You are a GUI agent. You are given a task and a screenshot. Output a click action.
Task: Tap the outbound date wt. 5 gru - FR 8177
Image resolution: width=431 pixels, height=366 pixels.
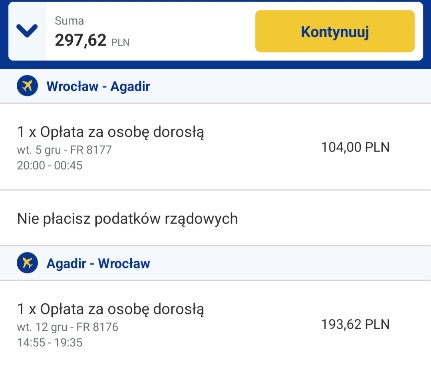[x=64, y=150]
